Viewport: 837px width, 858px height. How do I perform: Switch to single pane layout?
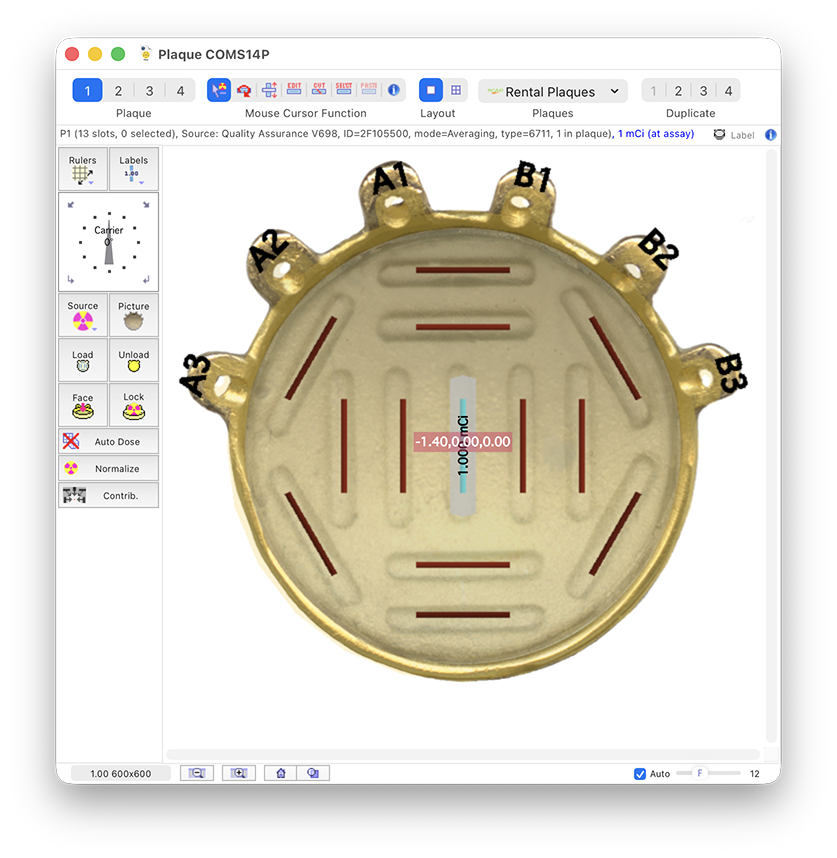[431, 90]
